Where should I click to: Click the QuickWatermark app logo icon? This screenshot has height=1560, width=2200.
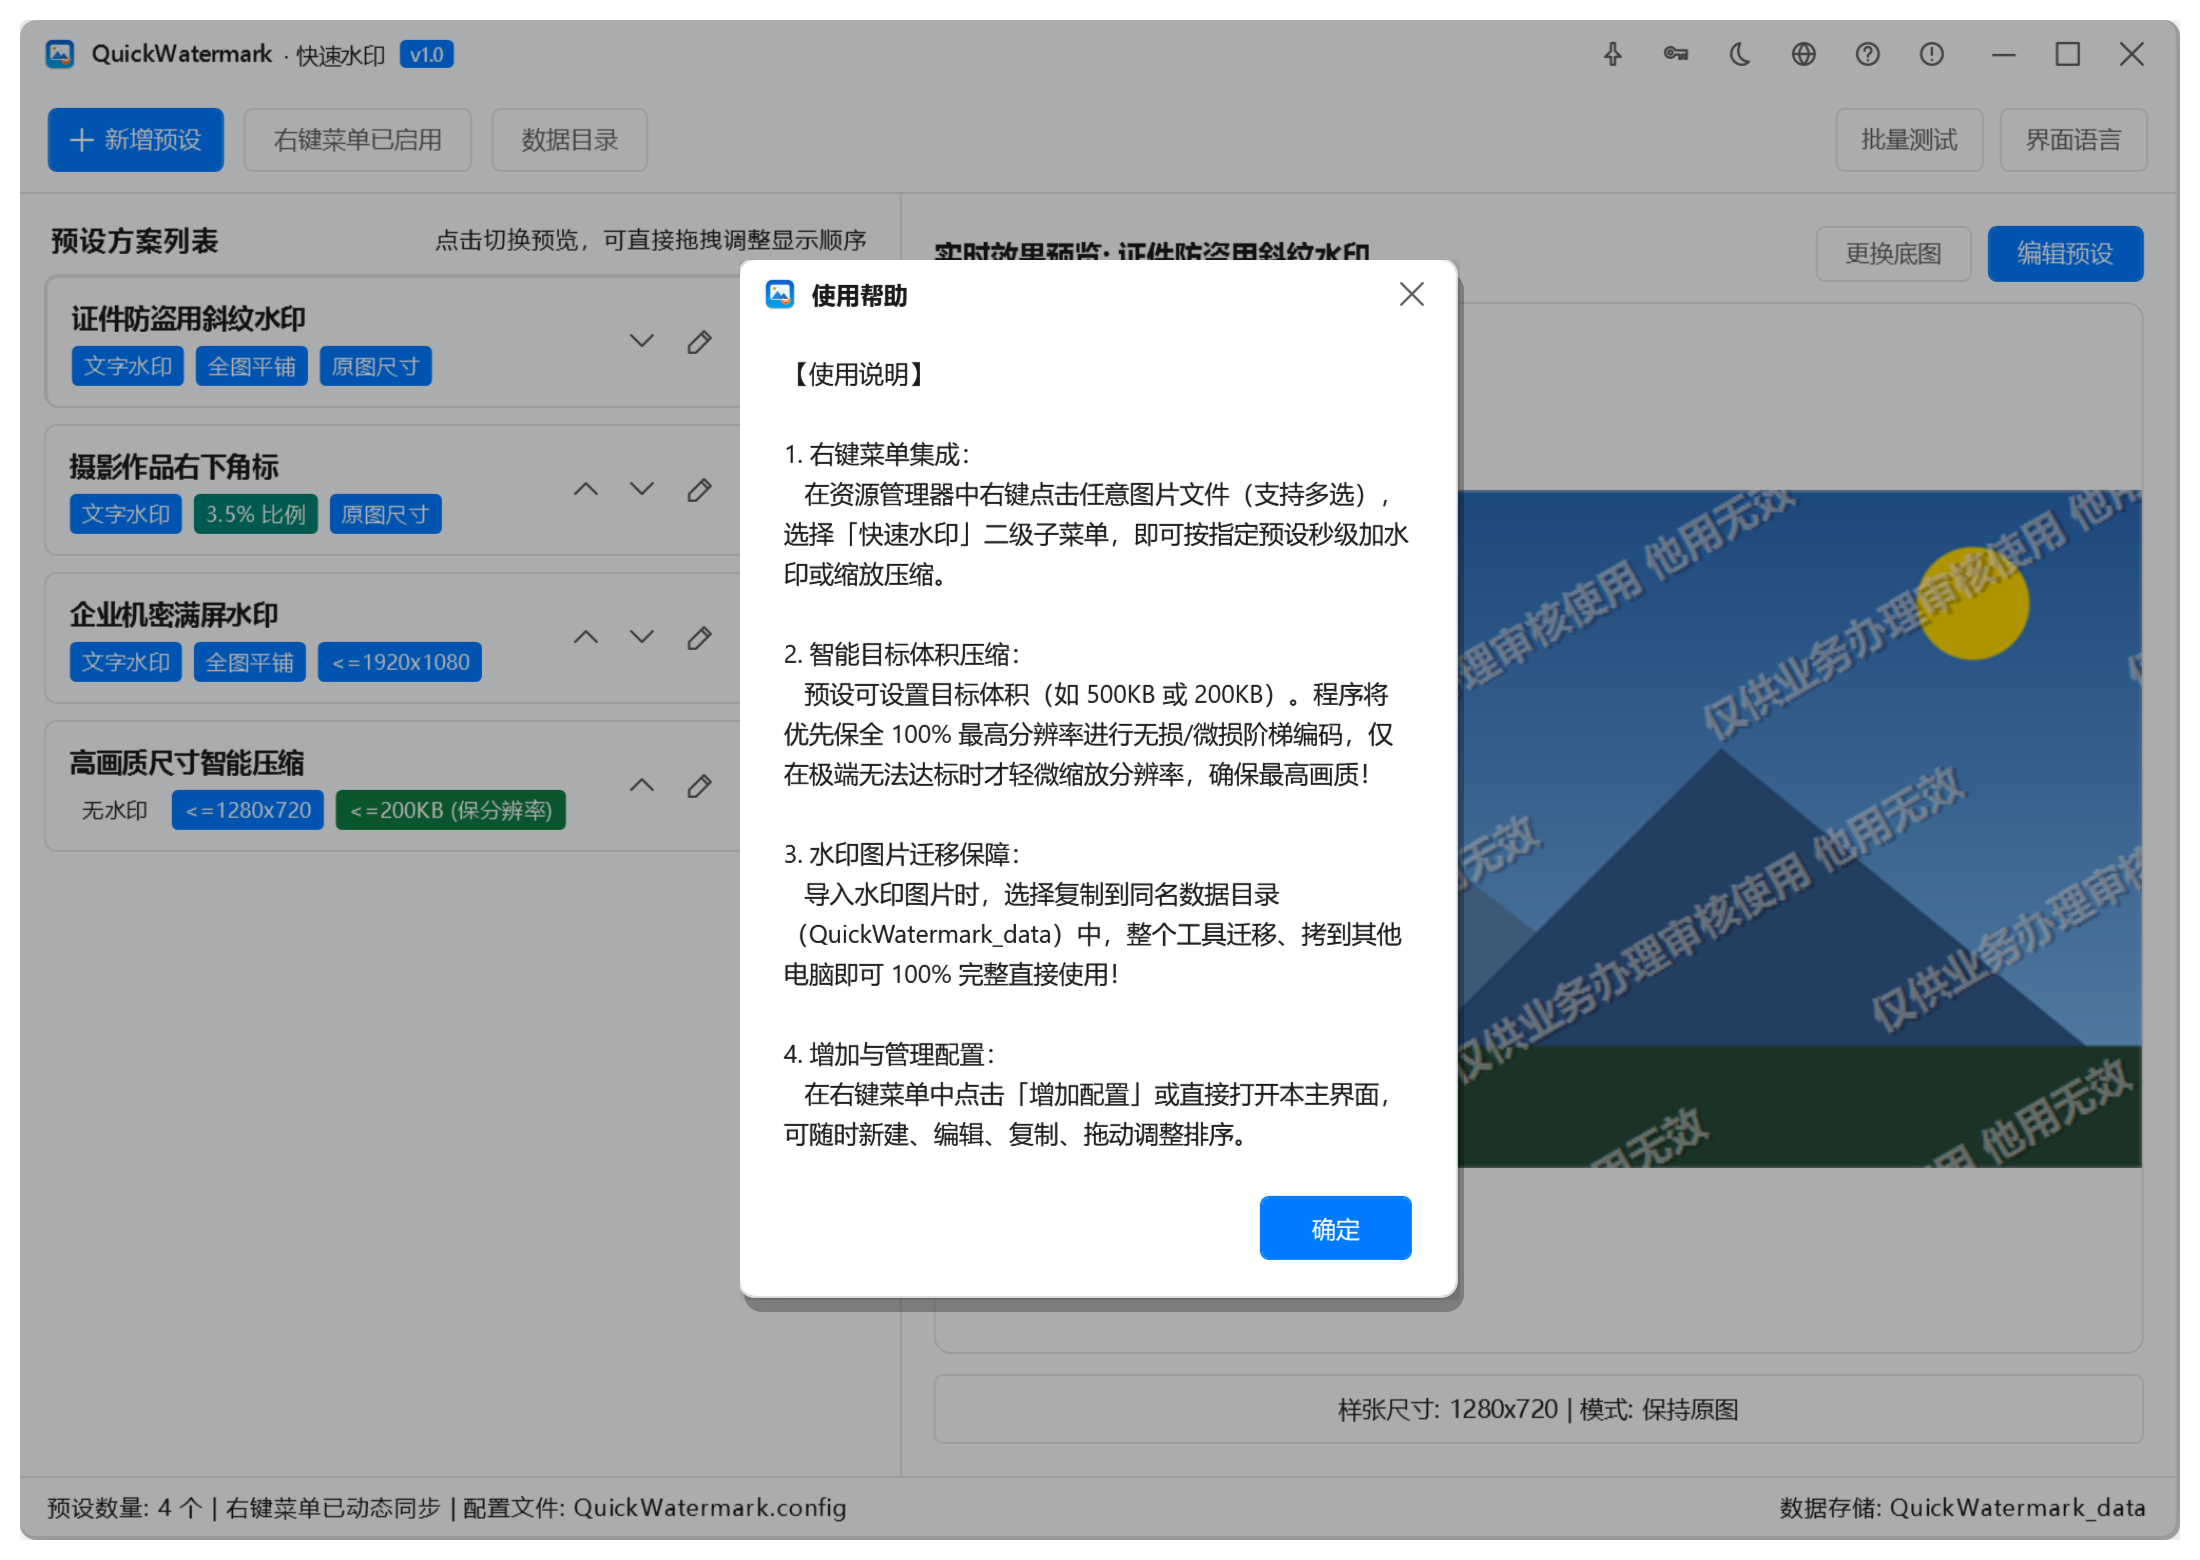click(60, 54)
